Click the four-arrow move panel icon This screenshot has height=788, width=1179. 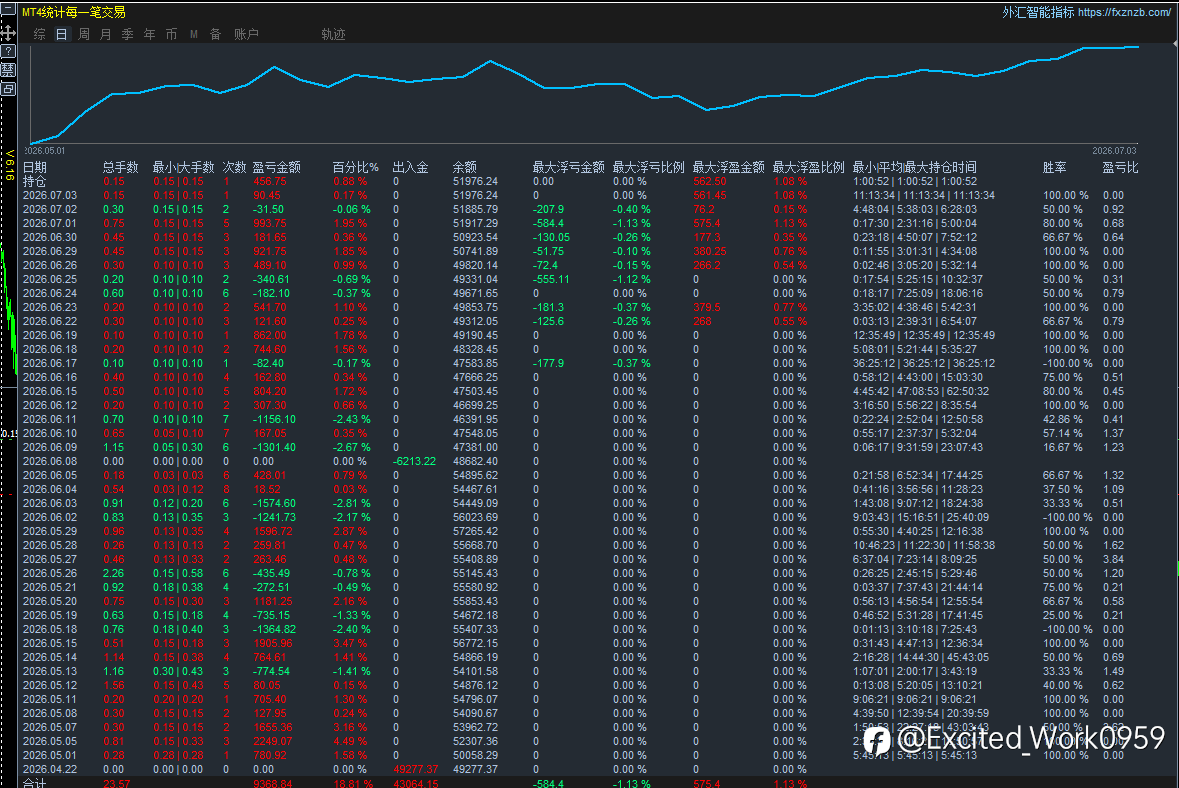point(8,32)
